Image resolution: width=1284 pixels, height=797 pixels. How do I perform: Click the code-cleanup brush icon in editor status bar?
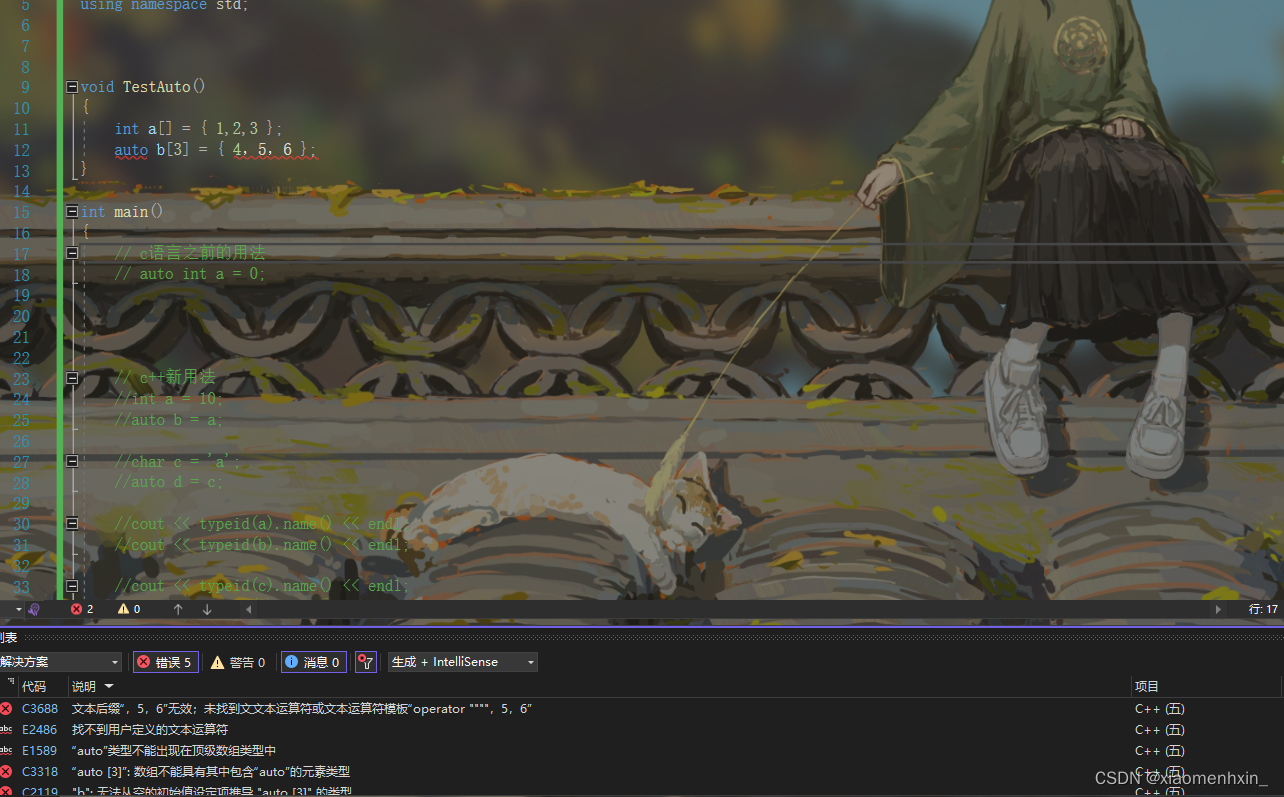coord(34,609)
